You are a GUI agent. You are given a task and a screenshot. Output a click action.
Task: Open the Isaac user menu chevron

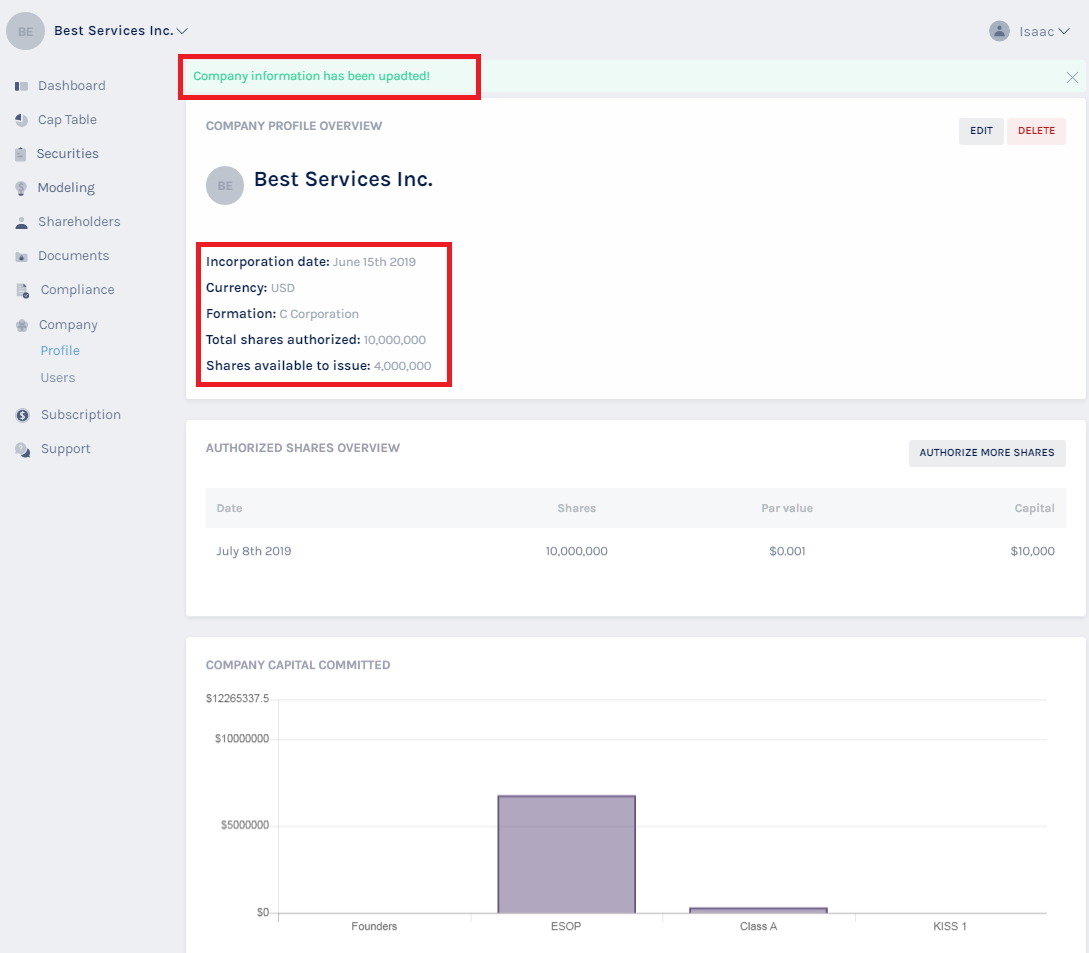[x=1063, y=31]
